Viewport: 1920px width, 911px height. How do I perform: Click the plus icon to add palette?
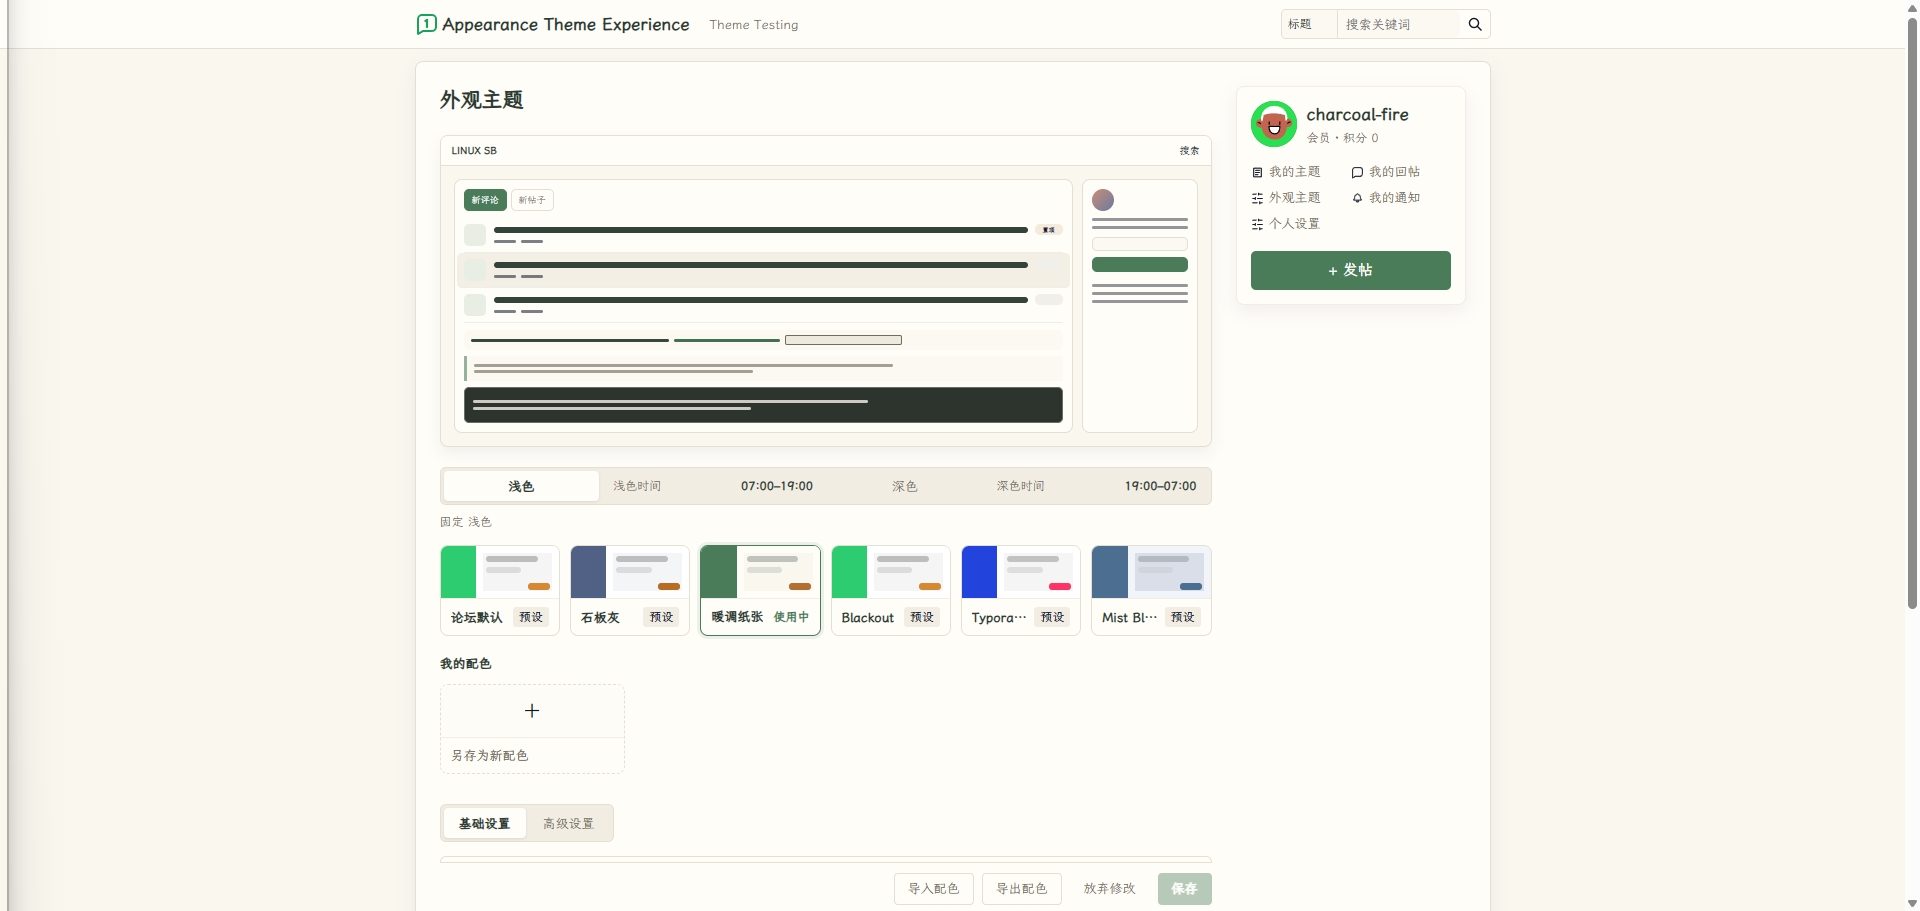[532, 711]
